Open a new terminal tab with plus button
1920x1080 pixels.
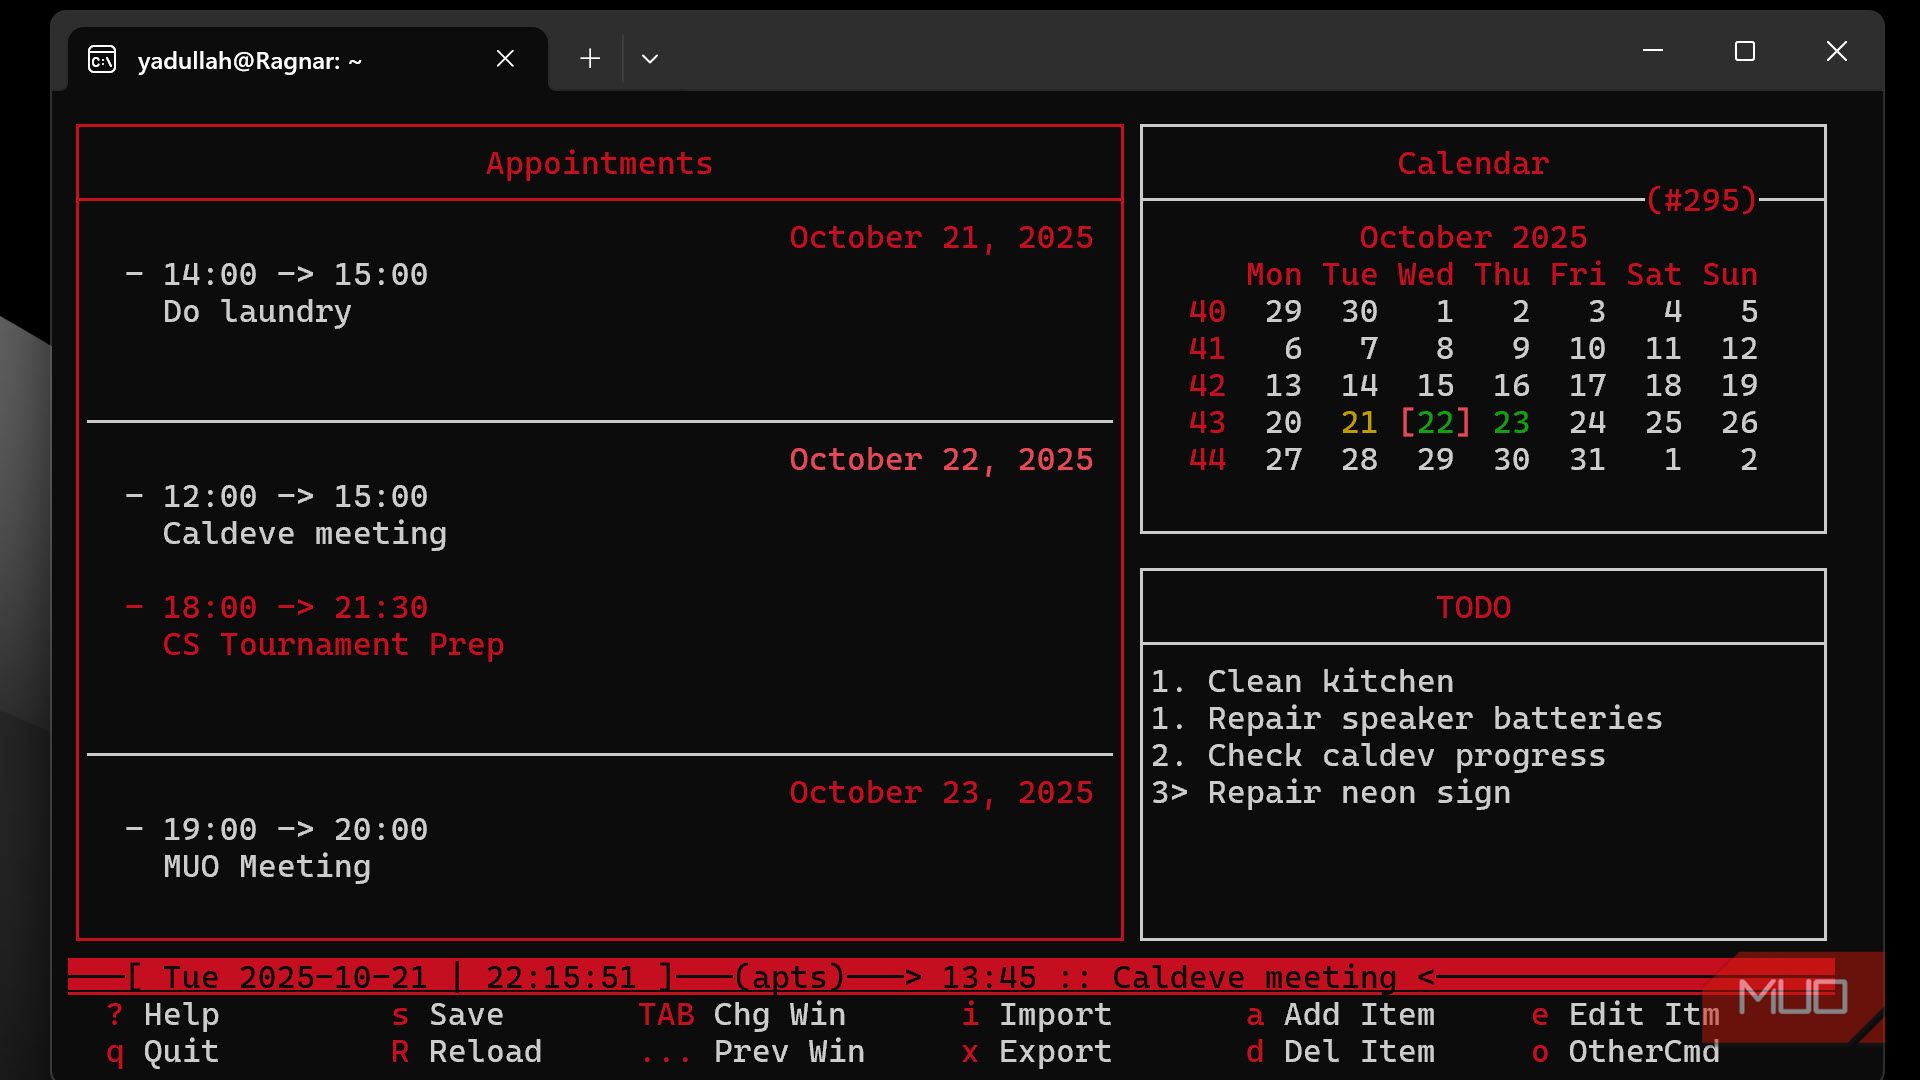[590, 59]
